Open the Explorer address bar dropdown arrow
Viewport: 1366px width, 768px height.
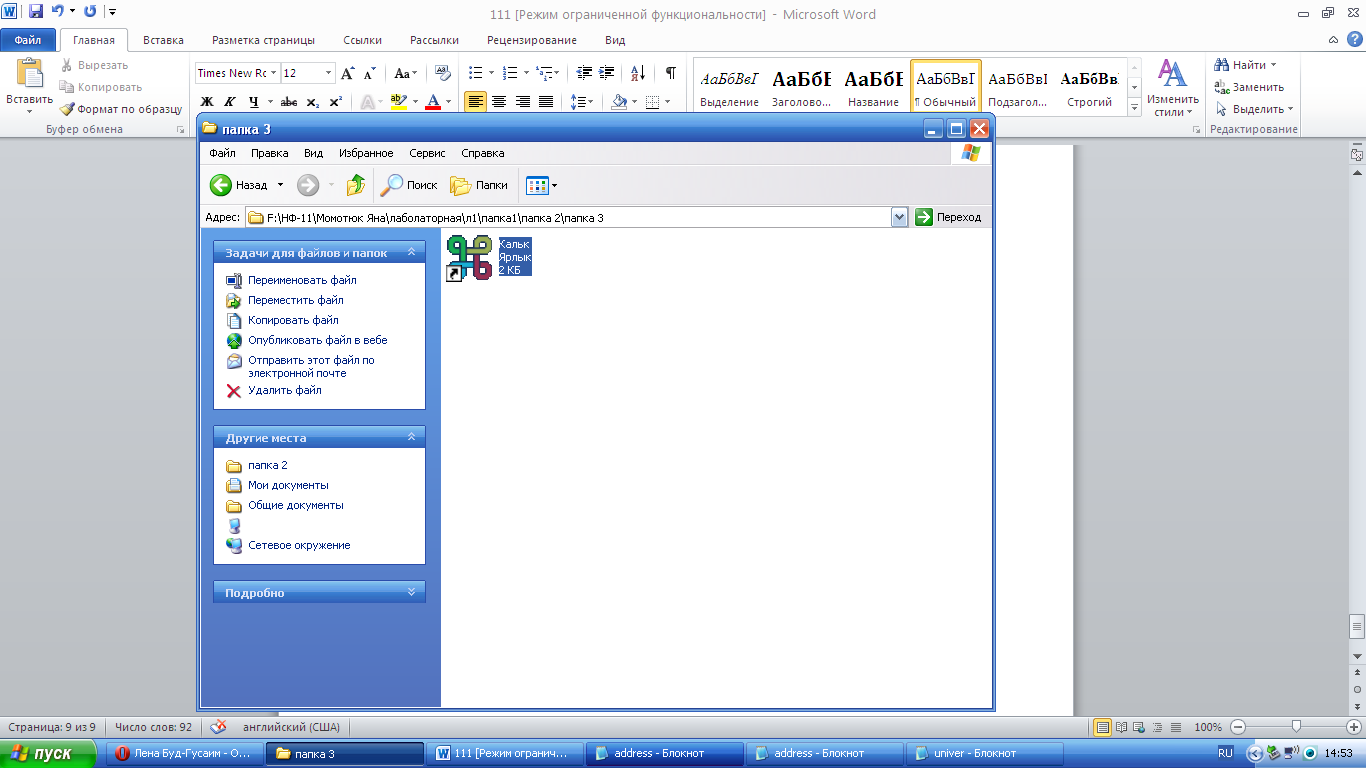(899, 217)
